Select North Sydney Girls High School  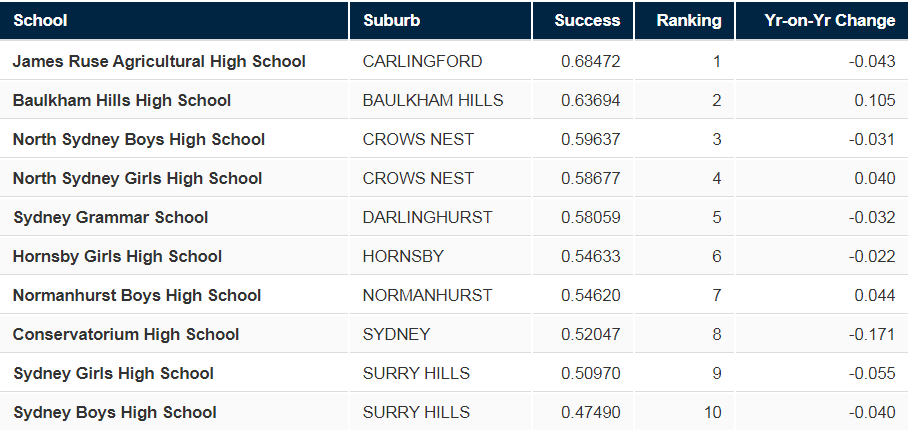coord(137,178)
